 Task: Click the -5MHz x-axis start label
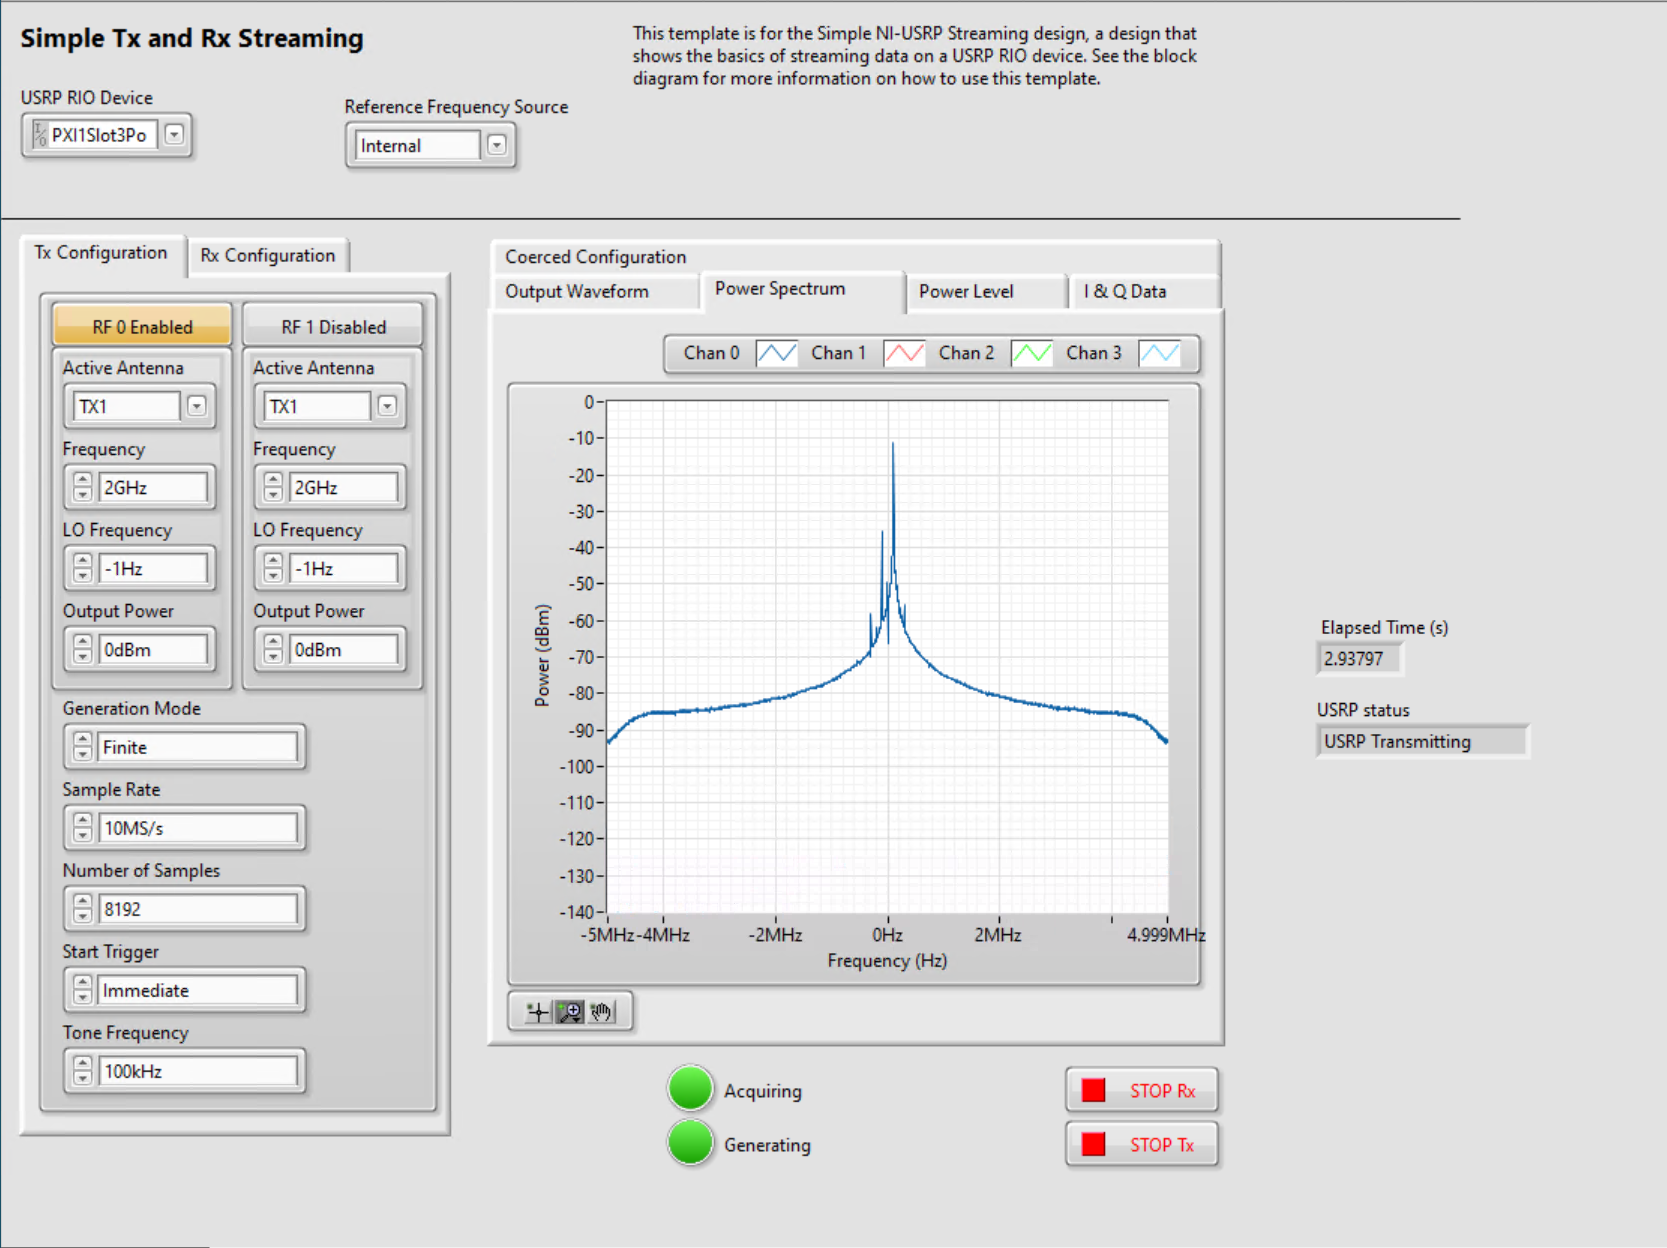click(x=608, y=935)
